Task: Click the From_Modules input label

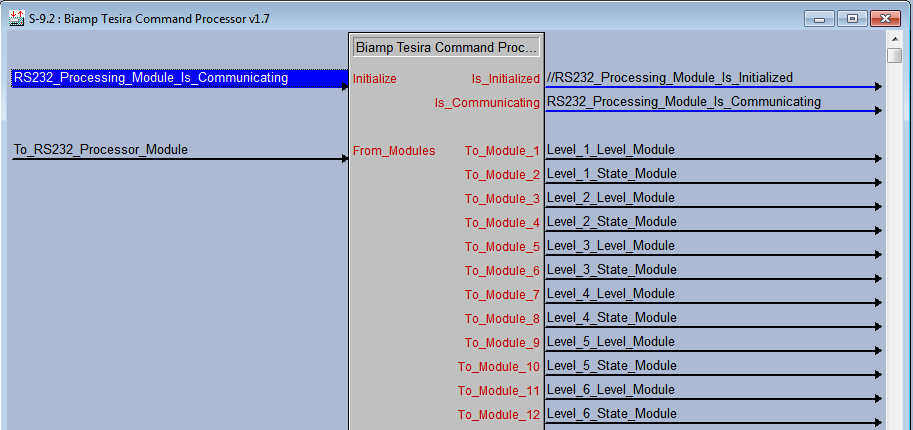Action: 394,151
